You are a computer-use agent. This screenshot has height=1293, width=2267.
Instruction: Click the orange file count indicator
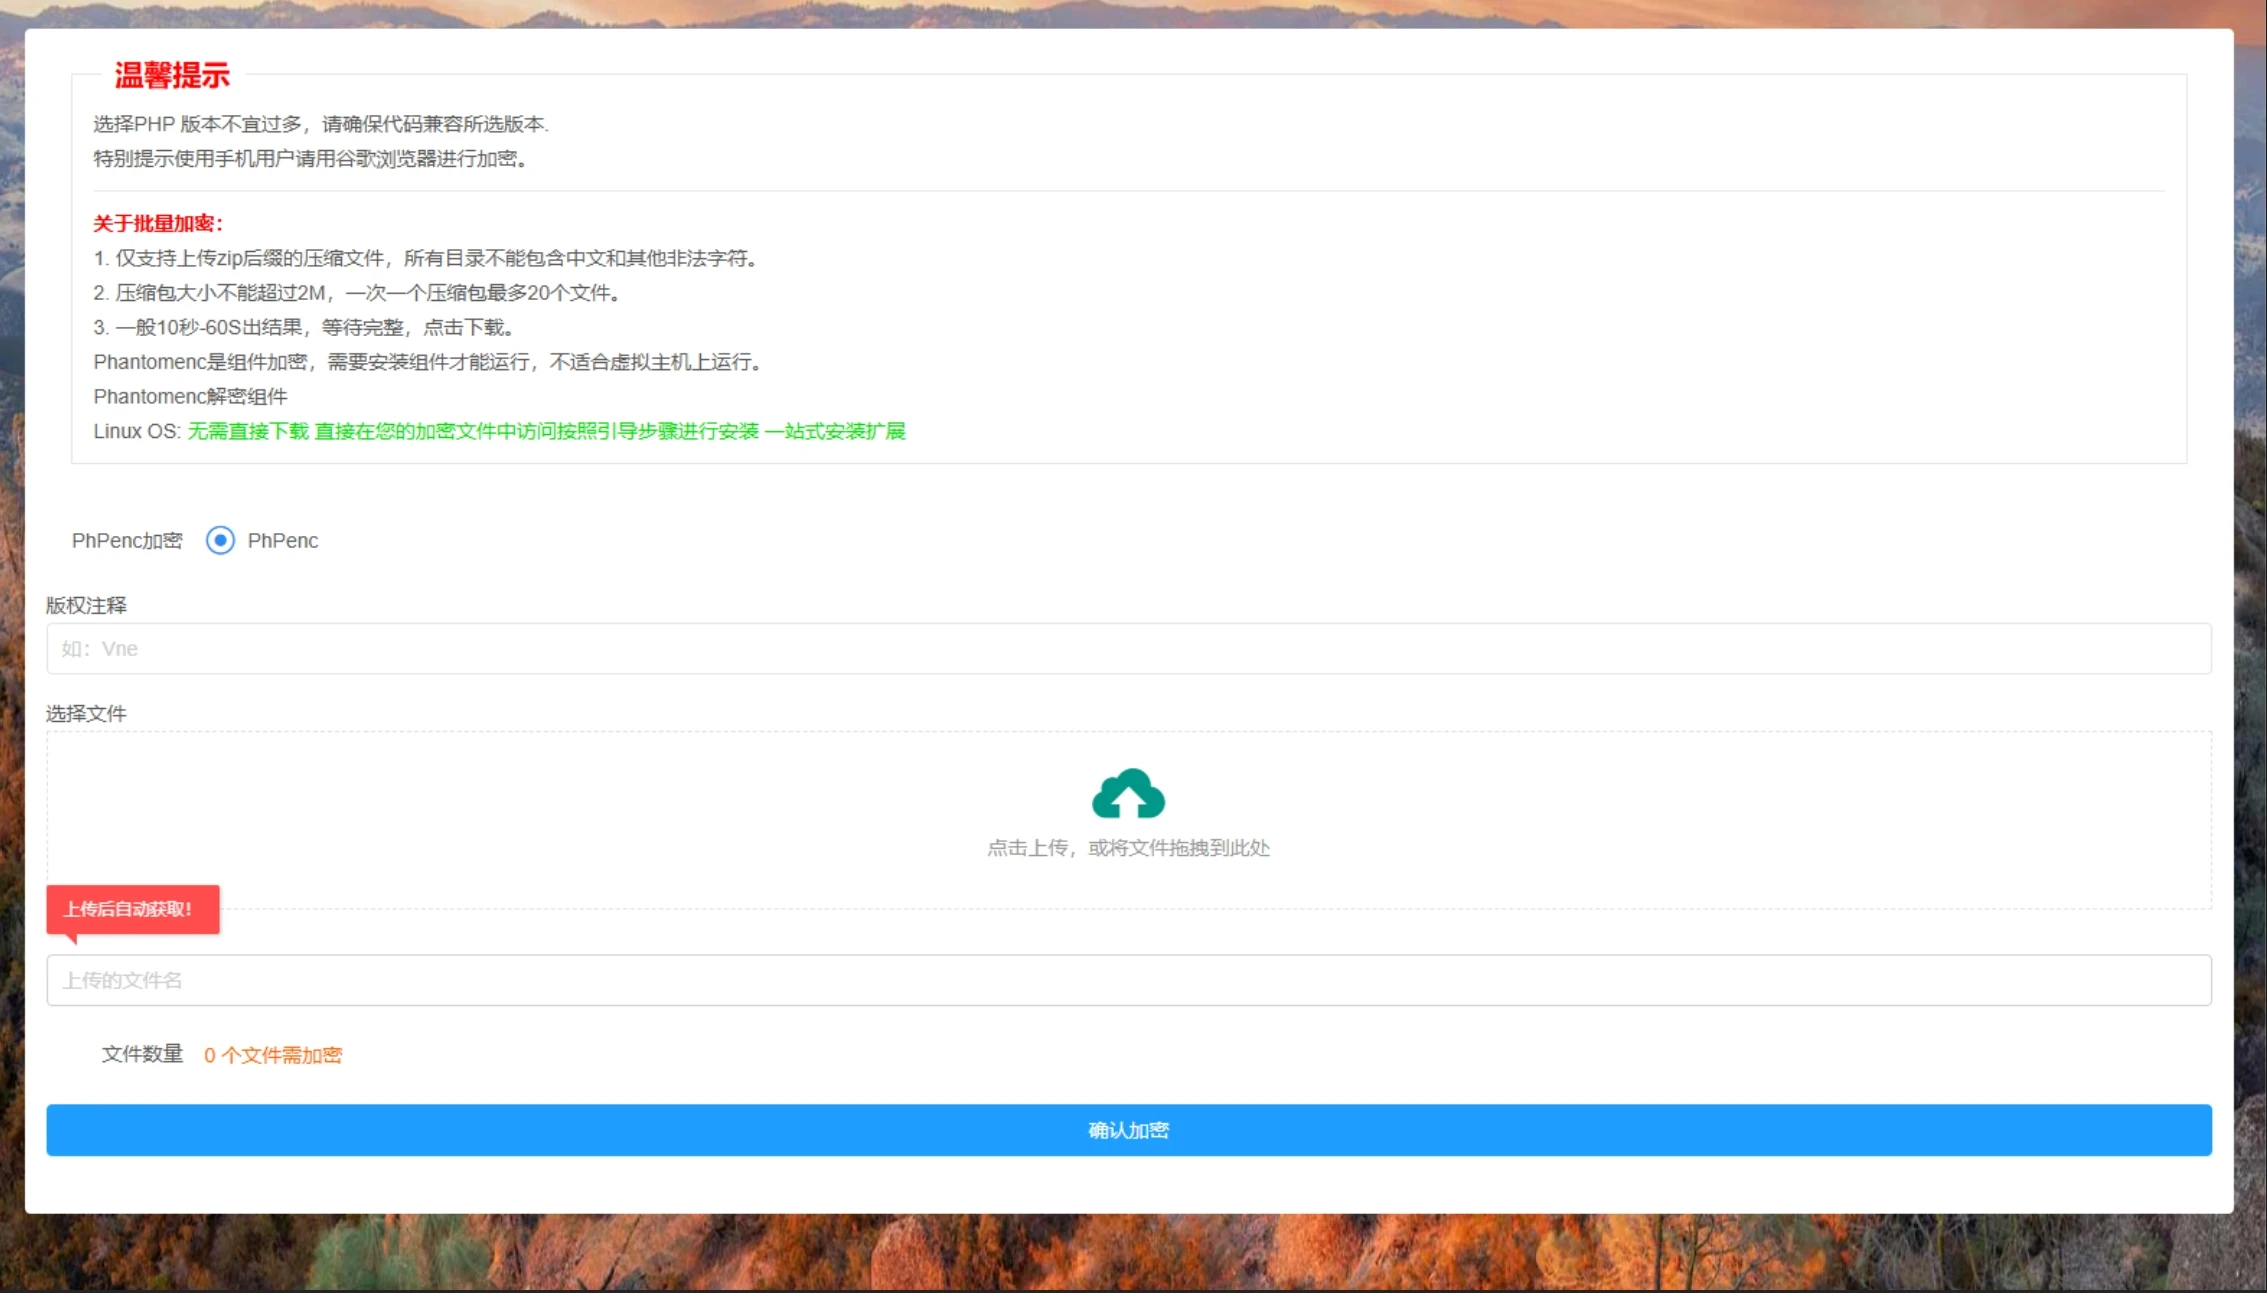tap(274, 1055)
